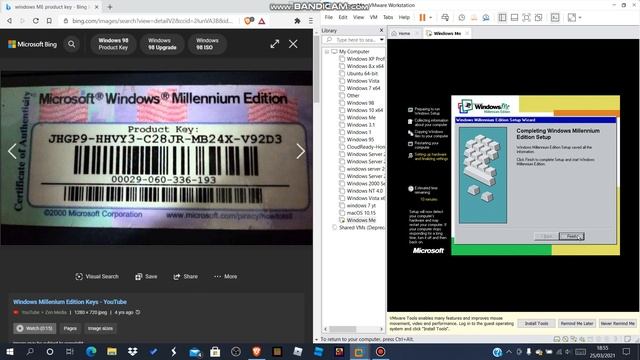Share the image from Bing

pos(186,276)
